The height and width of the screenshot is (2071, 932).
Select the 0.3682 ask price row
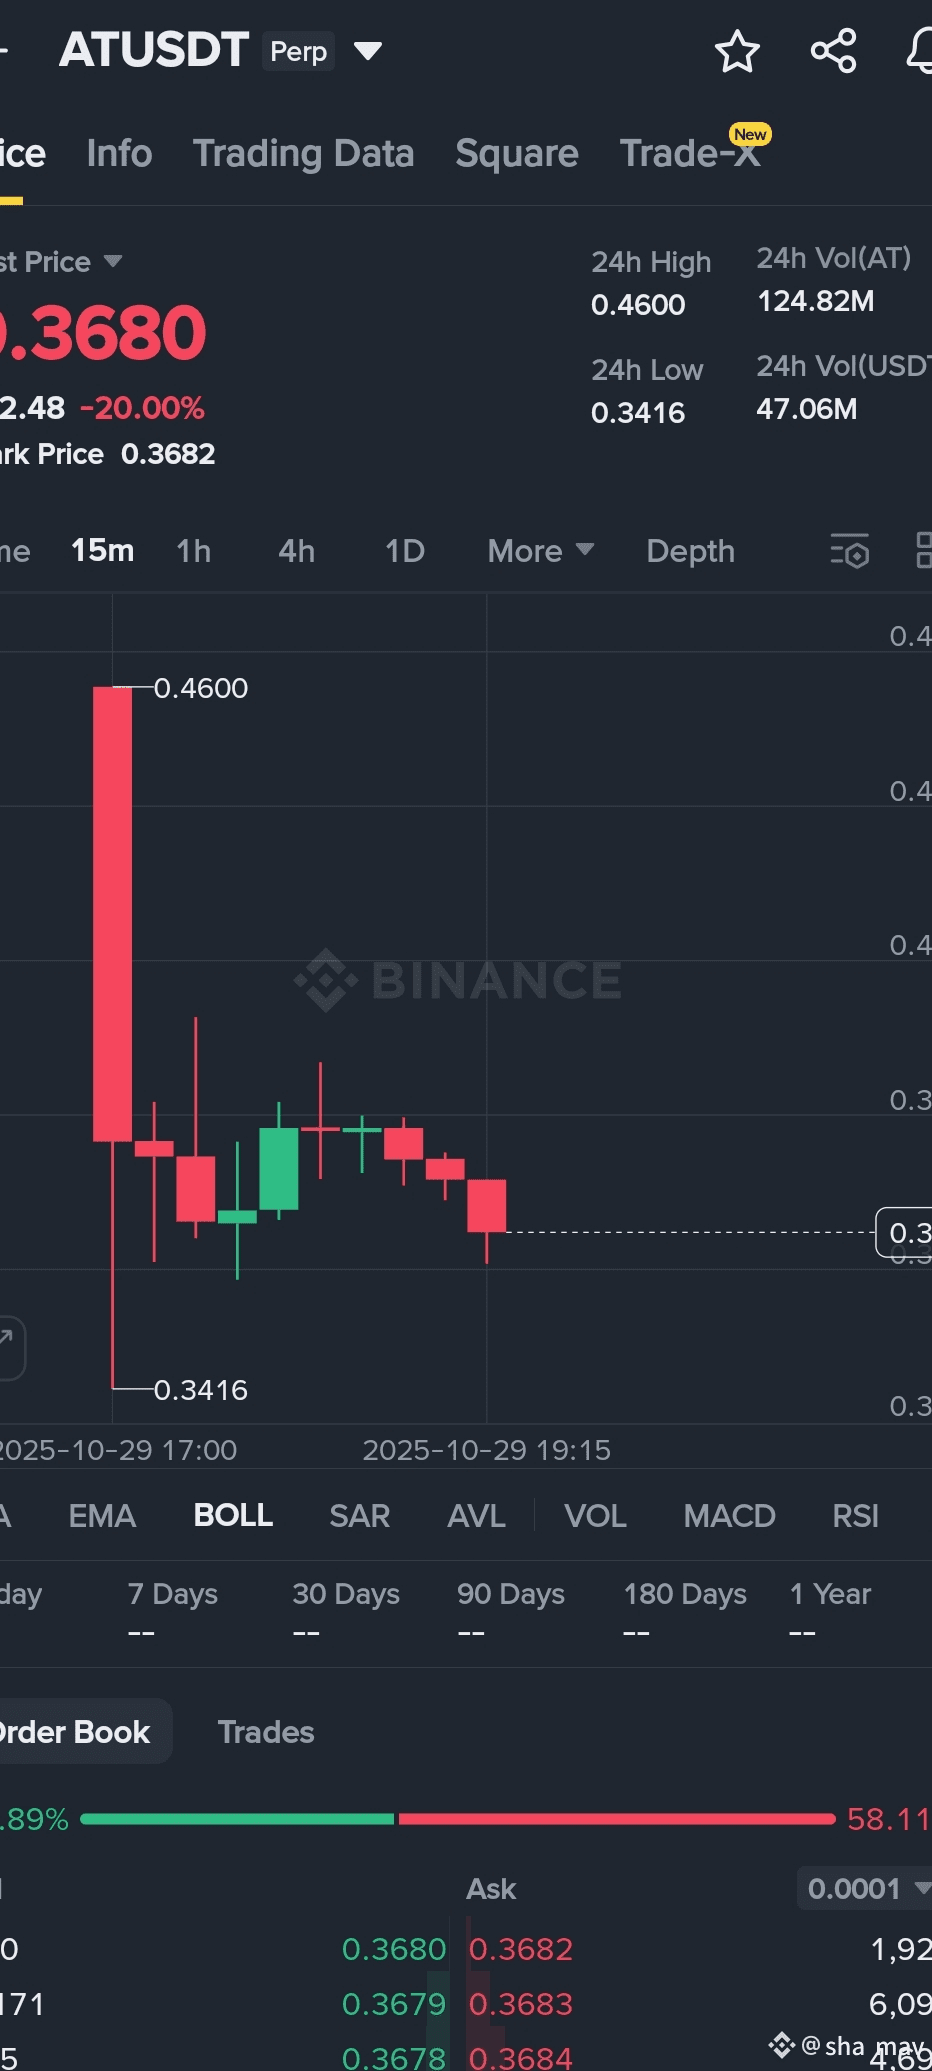pos(521,1949)
